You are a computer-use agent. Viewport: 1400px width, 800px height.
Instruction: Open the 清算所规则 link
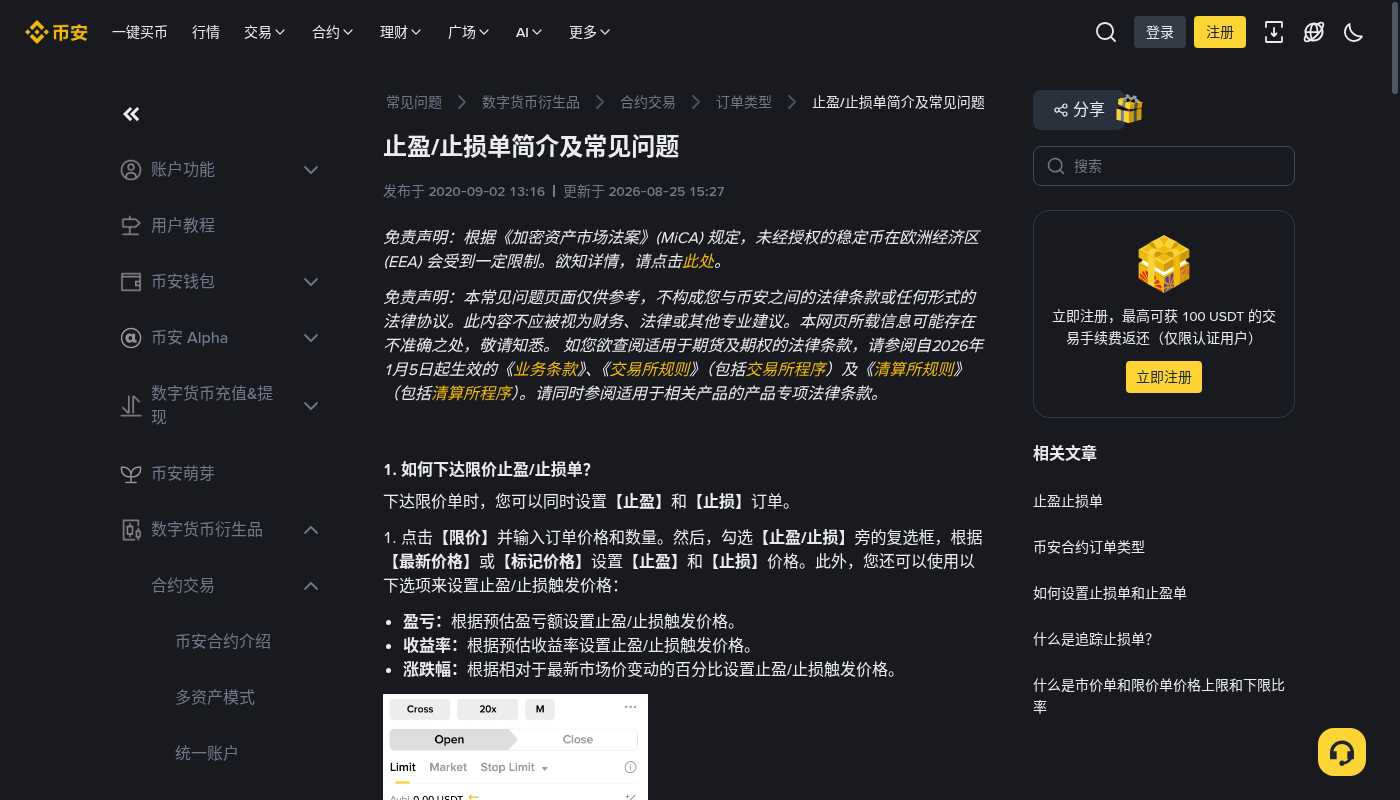point(914,369)
